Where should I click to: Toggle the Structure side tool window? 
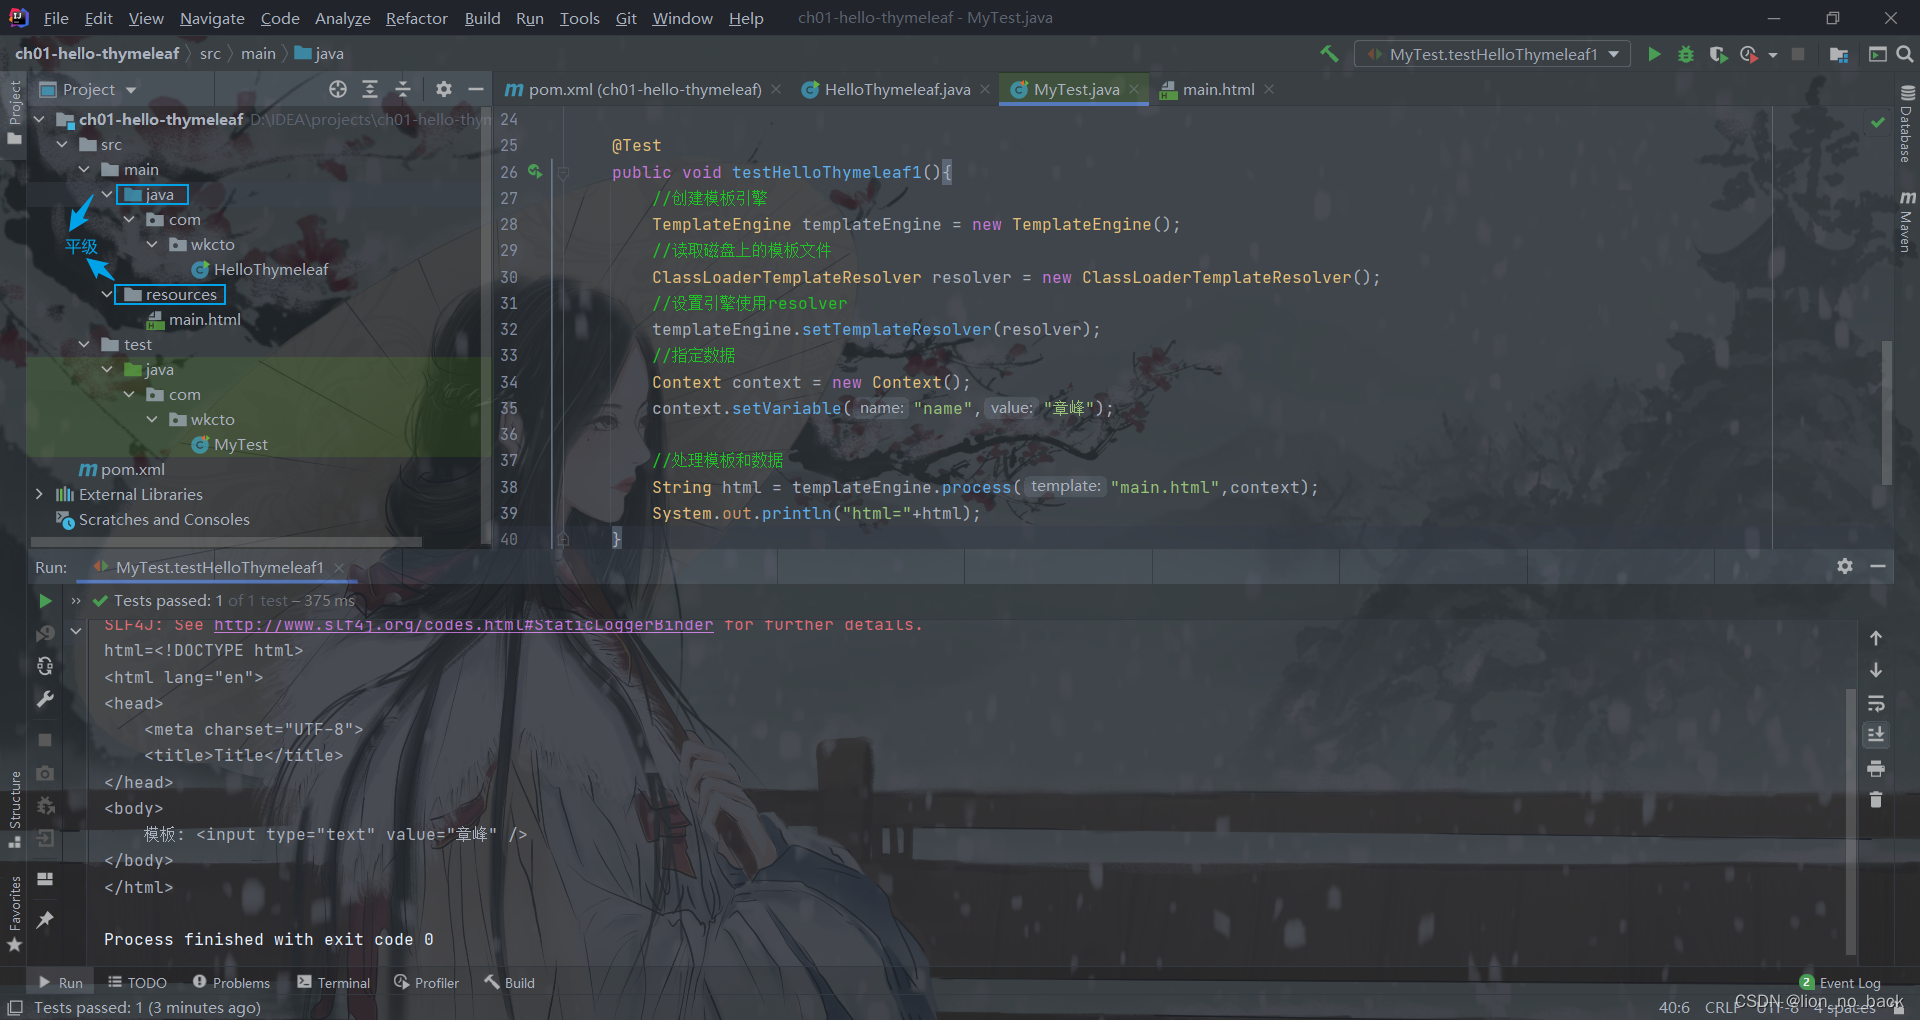point(14,808)
